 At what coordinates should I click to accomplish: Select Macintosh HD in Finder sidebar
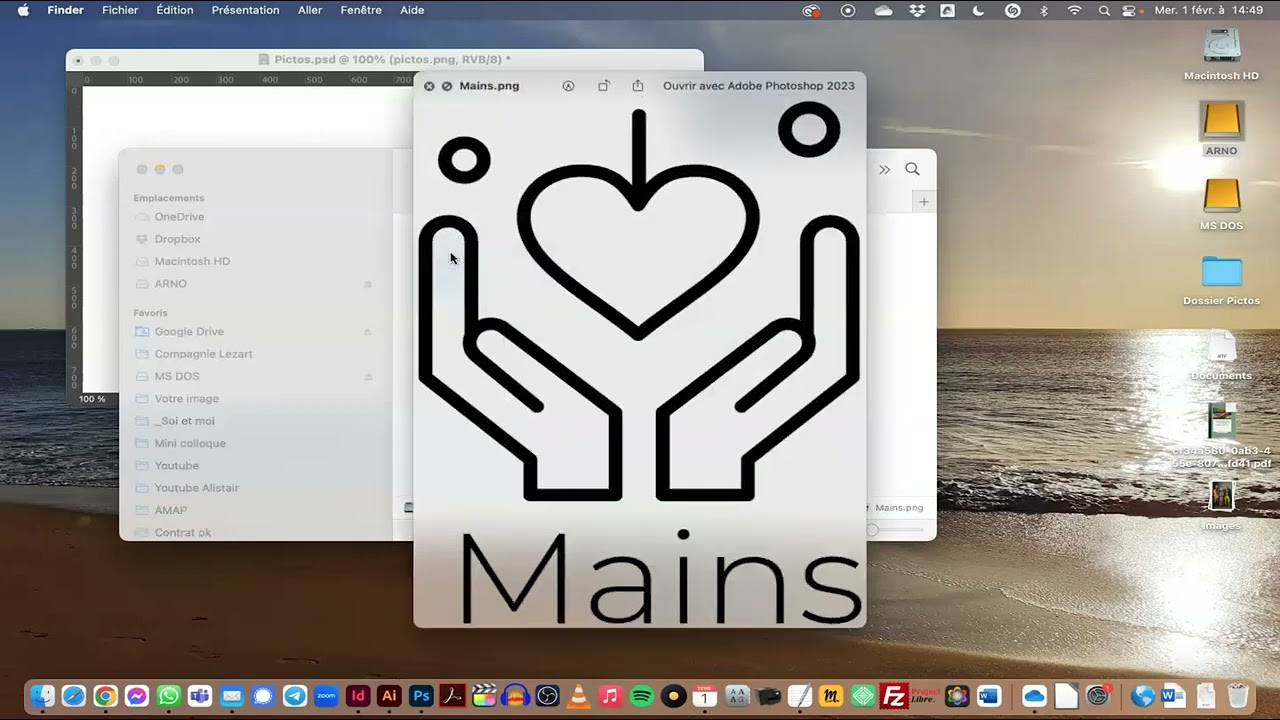tap(192, 261)
